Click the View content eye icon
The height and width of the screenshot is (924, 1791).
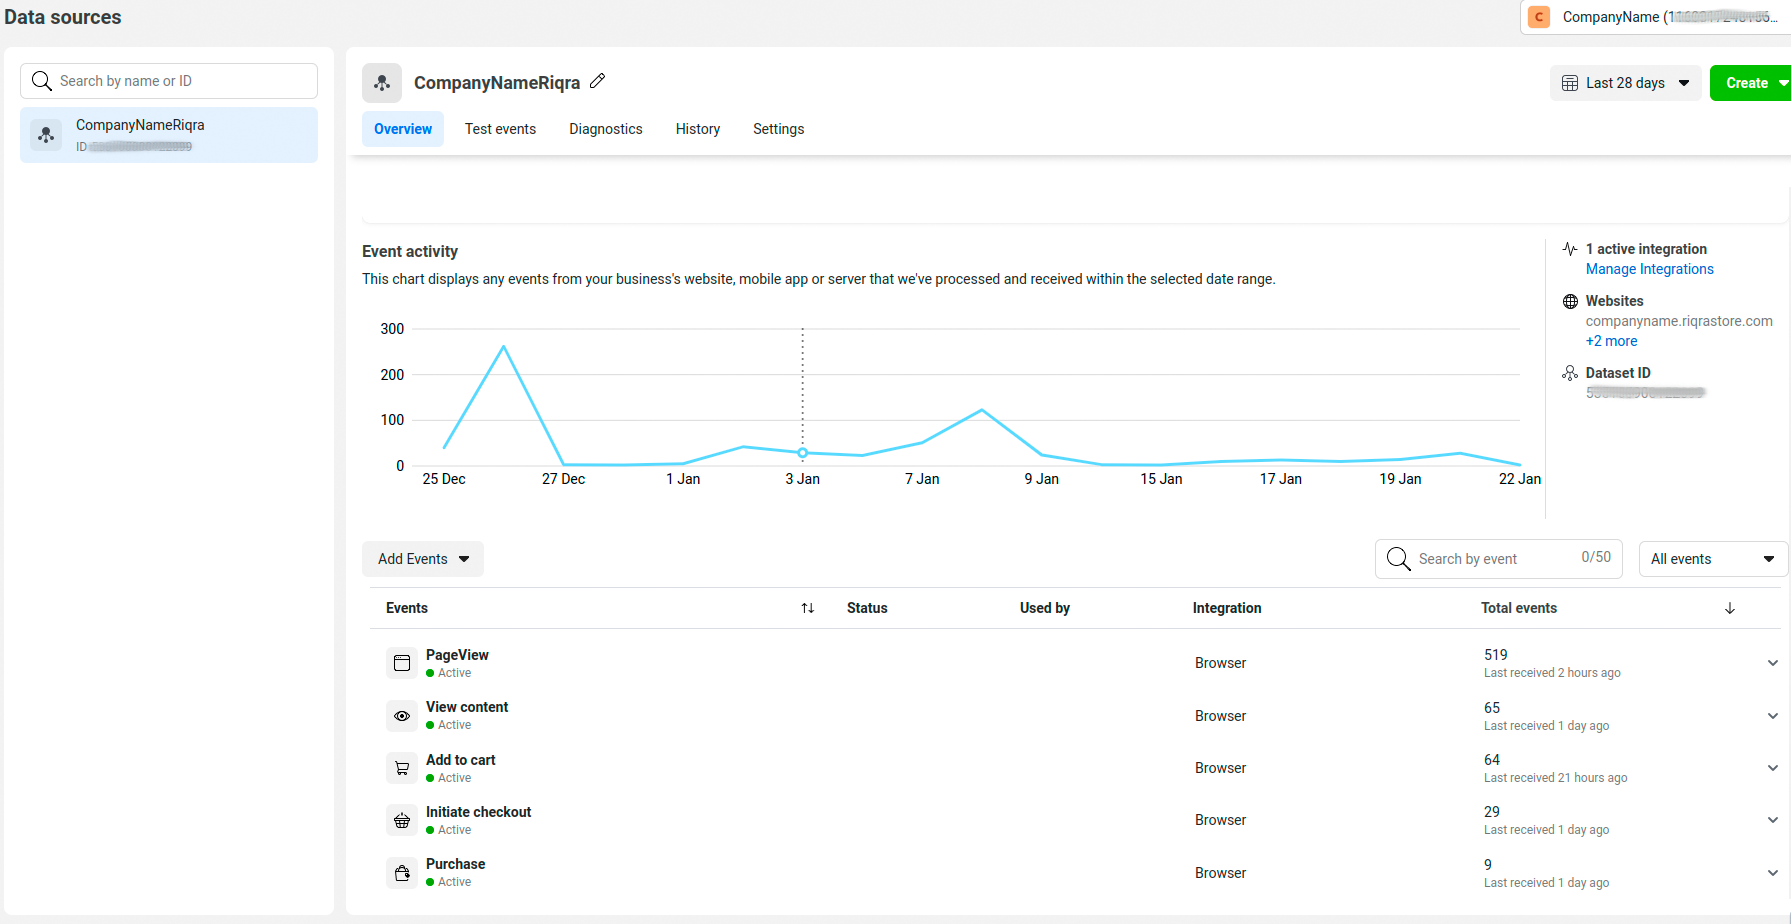point(402,716)
